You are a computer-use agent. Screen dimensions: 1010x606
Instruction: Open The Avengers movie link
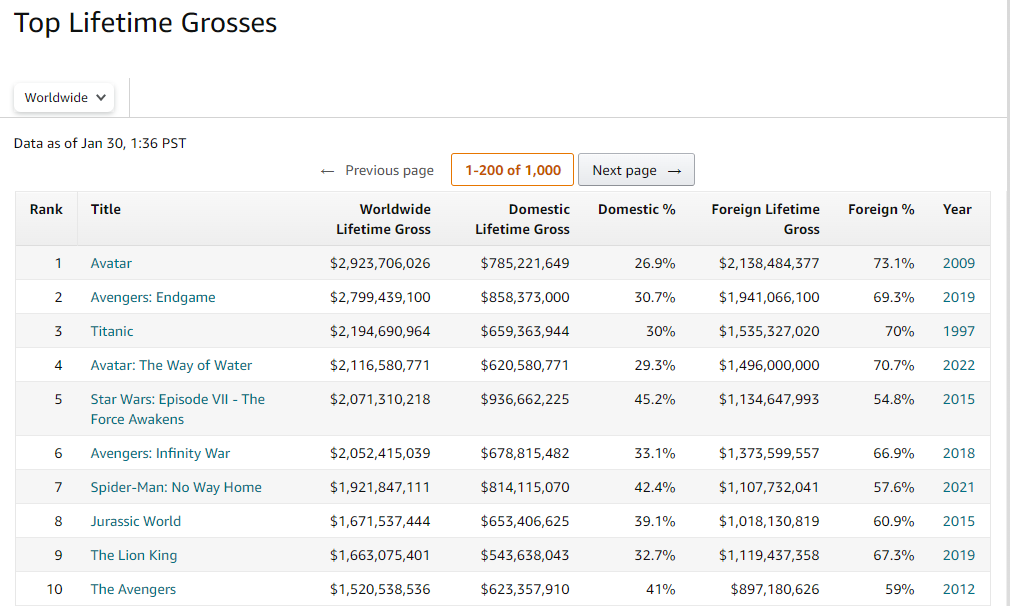tap(133, 590)
